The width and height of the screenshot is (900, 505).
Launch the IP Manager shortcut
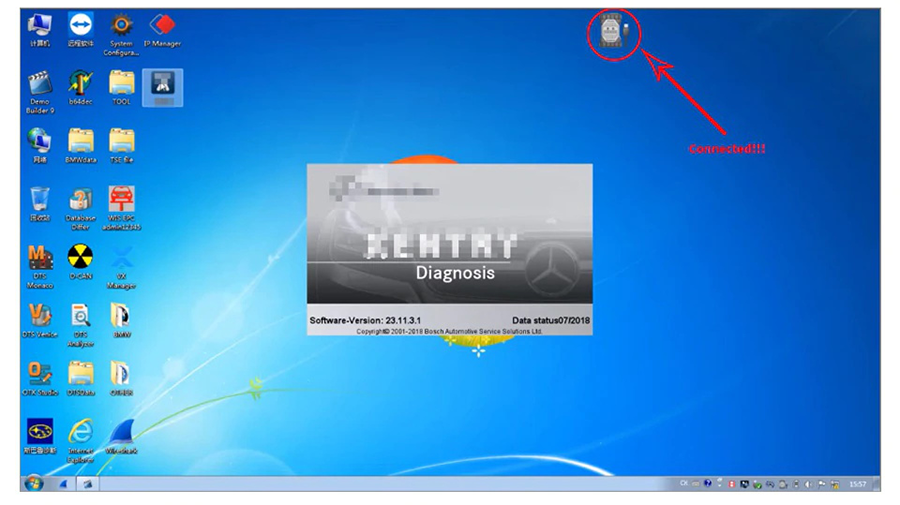point(162,30)
